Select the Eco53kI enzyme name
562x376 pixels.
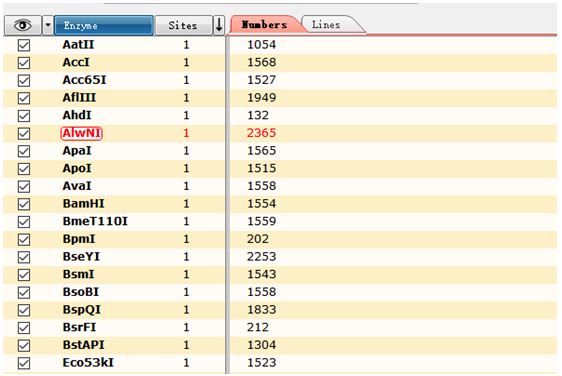pyautogui.click(x=88, y=362)
